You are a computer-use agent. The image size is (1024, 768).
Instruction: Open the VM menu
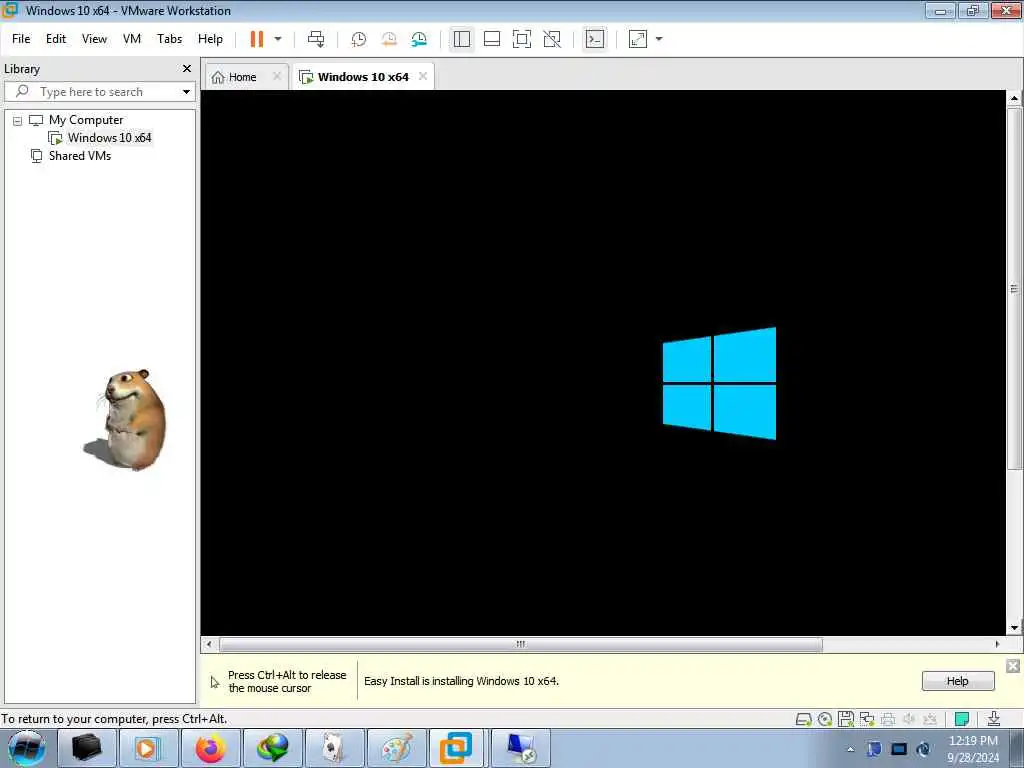point(132,39)
